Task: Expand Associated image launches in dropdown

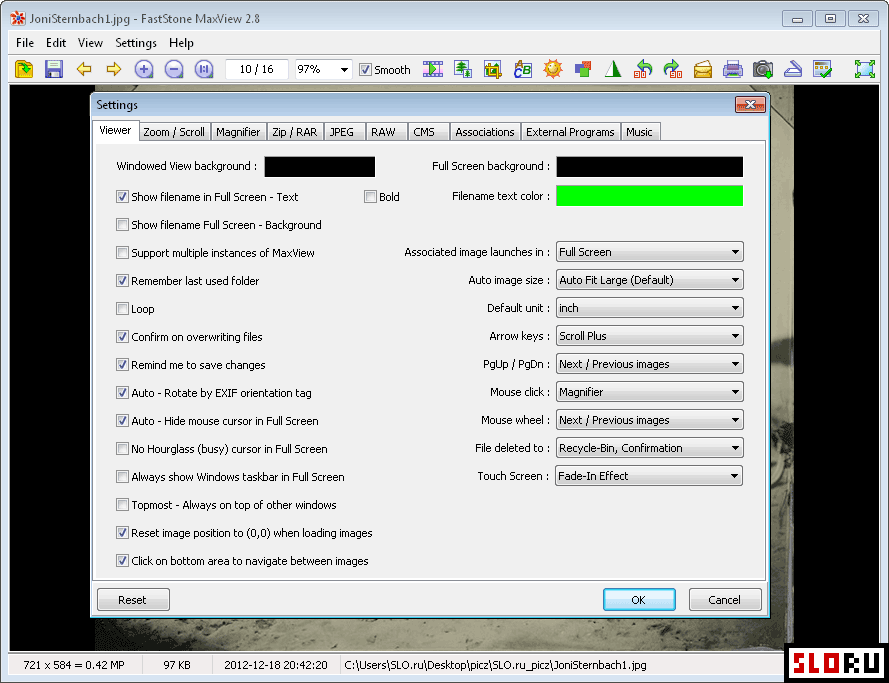Action: (x=649, y=252)
